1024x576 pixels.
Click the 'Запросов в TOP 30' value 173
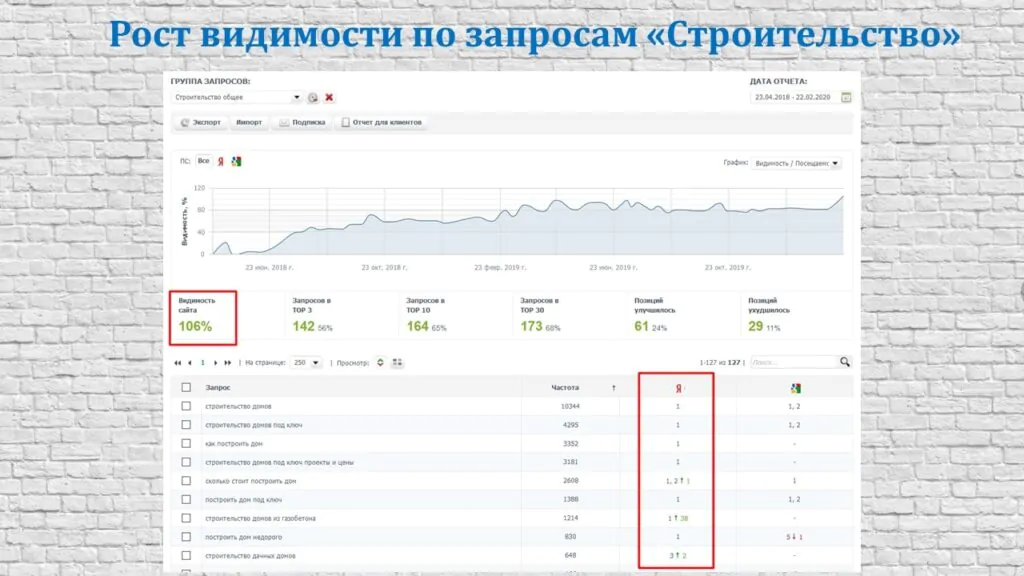point(531,326)
